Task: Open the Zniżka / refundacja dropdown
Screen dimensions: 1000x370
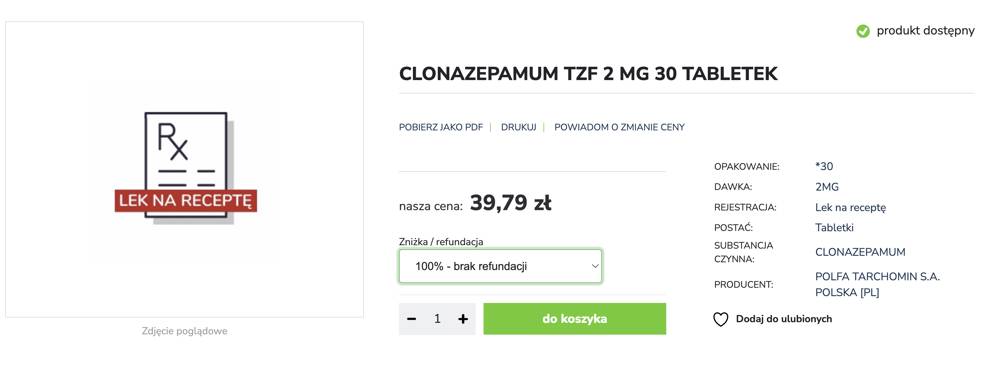Action: 500,266
